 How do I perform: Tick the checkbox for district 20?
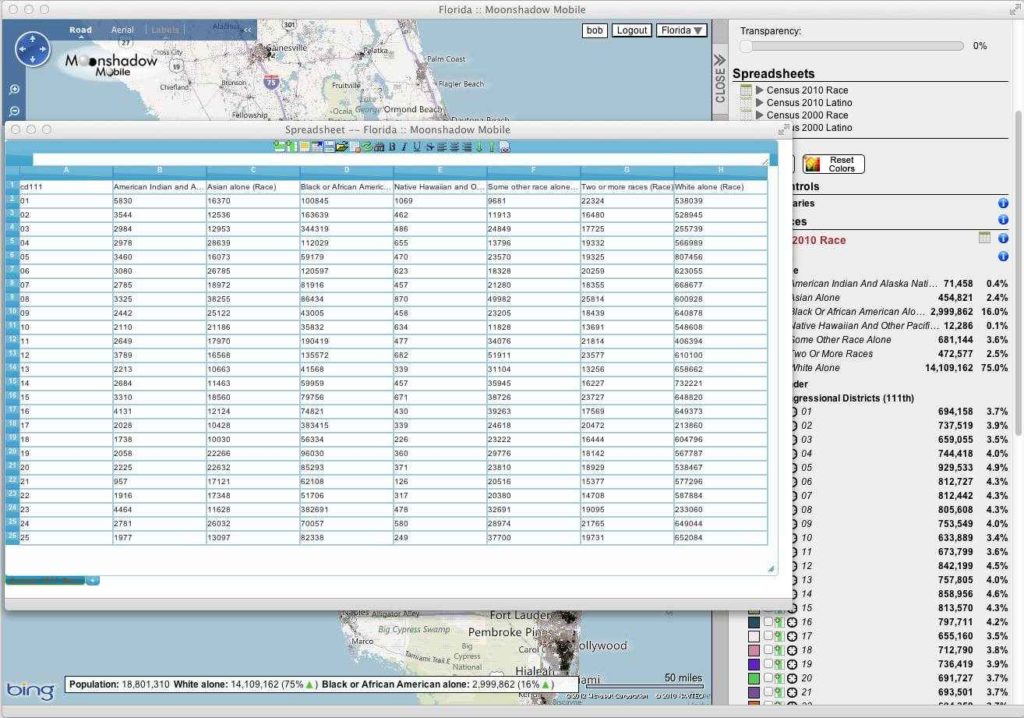click(x=768, y=678)
